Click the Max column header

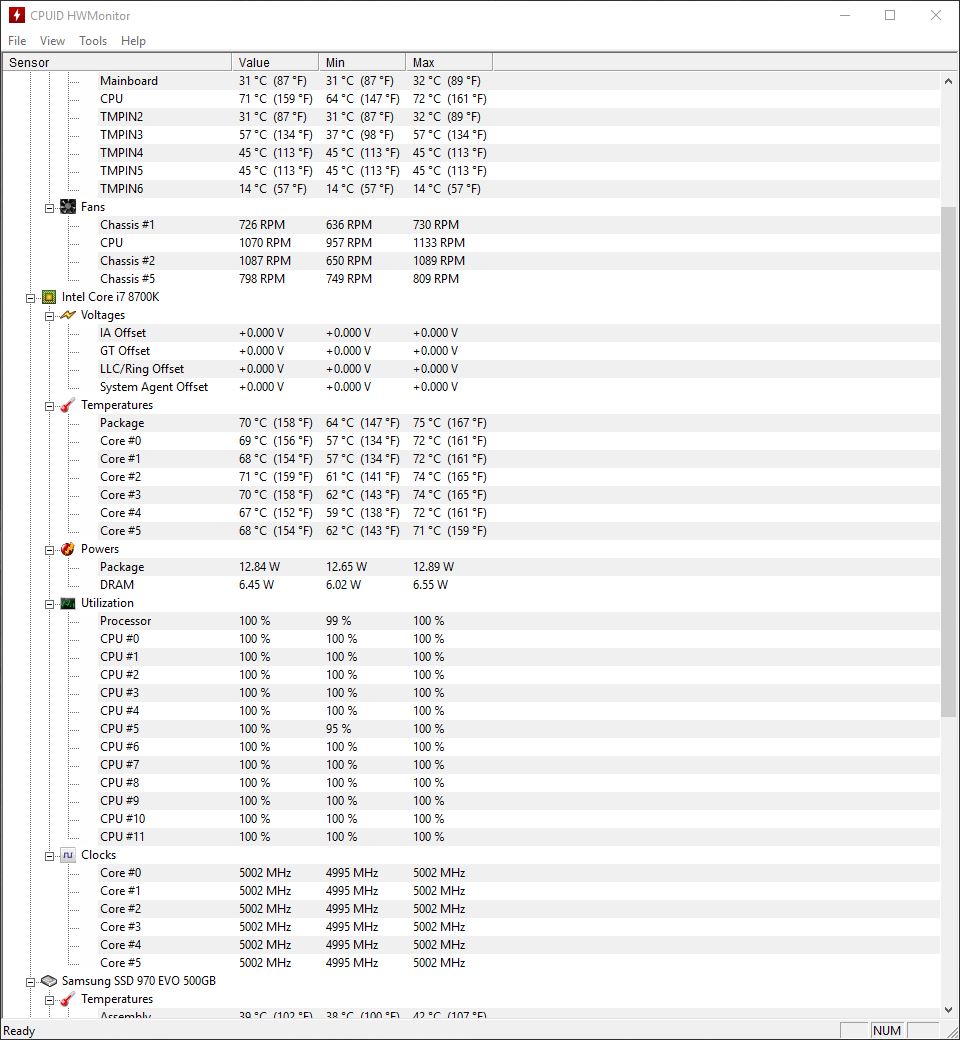click(x=448, y=62)
